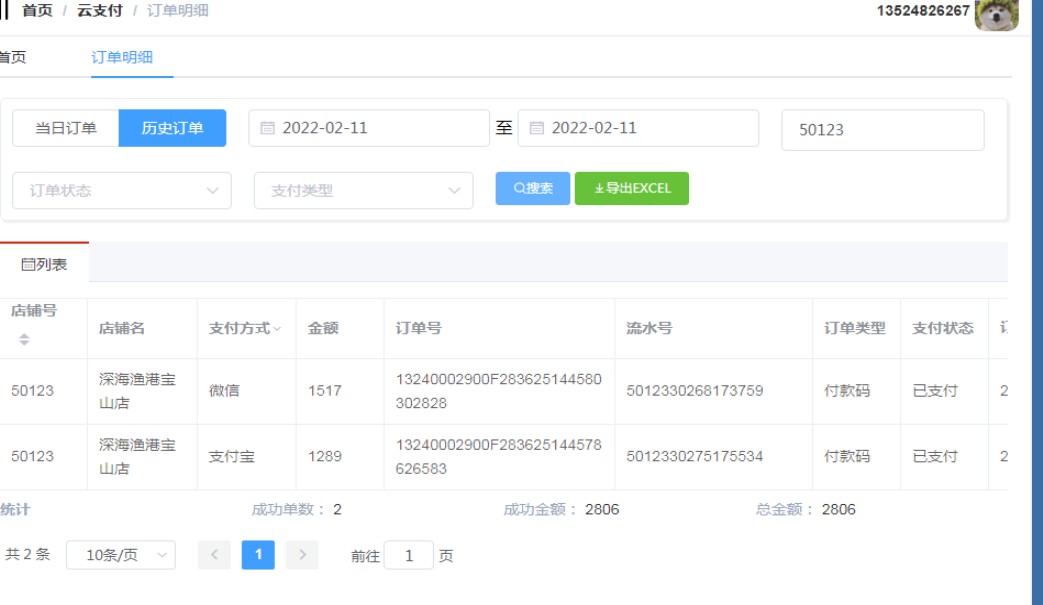Click the store number field containing 50123
Image resolution: width=1043 pixels, height=605 pixels.
(882, 130)
